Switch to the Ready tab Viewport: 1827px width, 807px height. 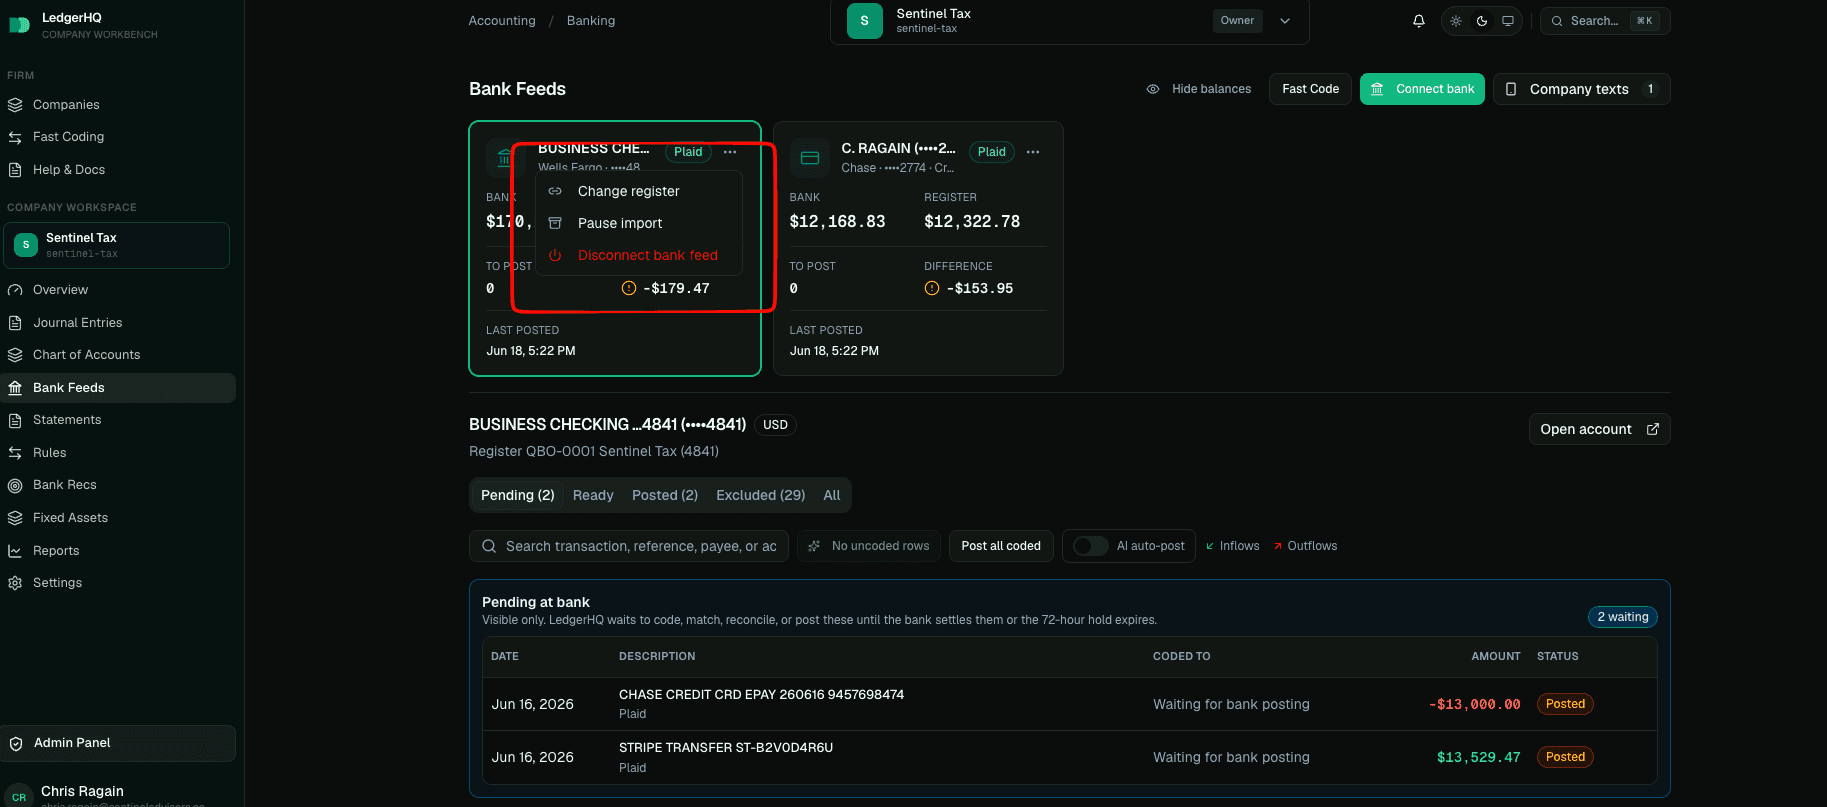coord(593,495)
